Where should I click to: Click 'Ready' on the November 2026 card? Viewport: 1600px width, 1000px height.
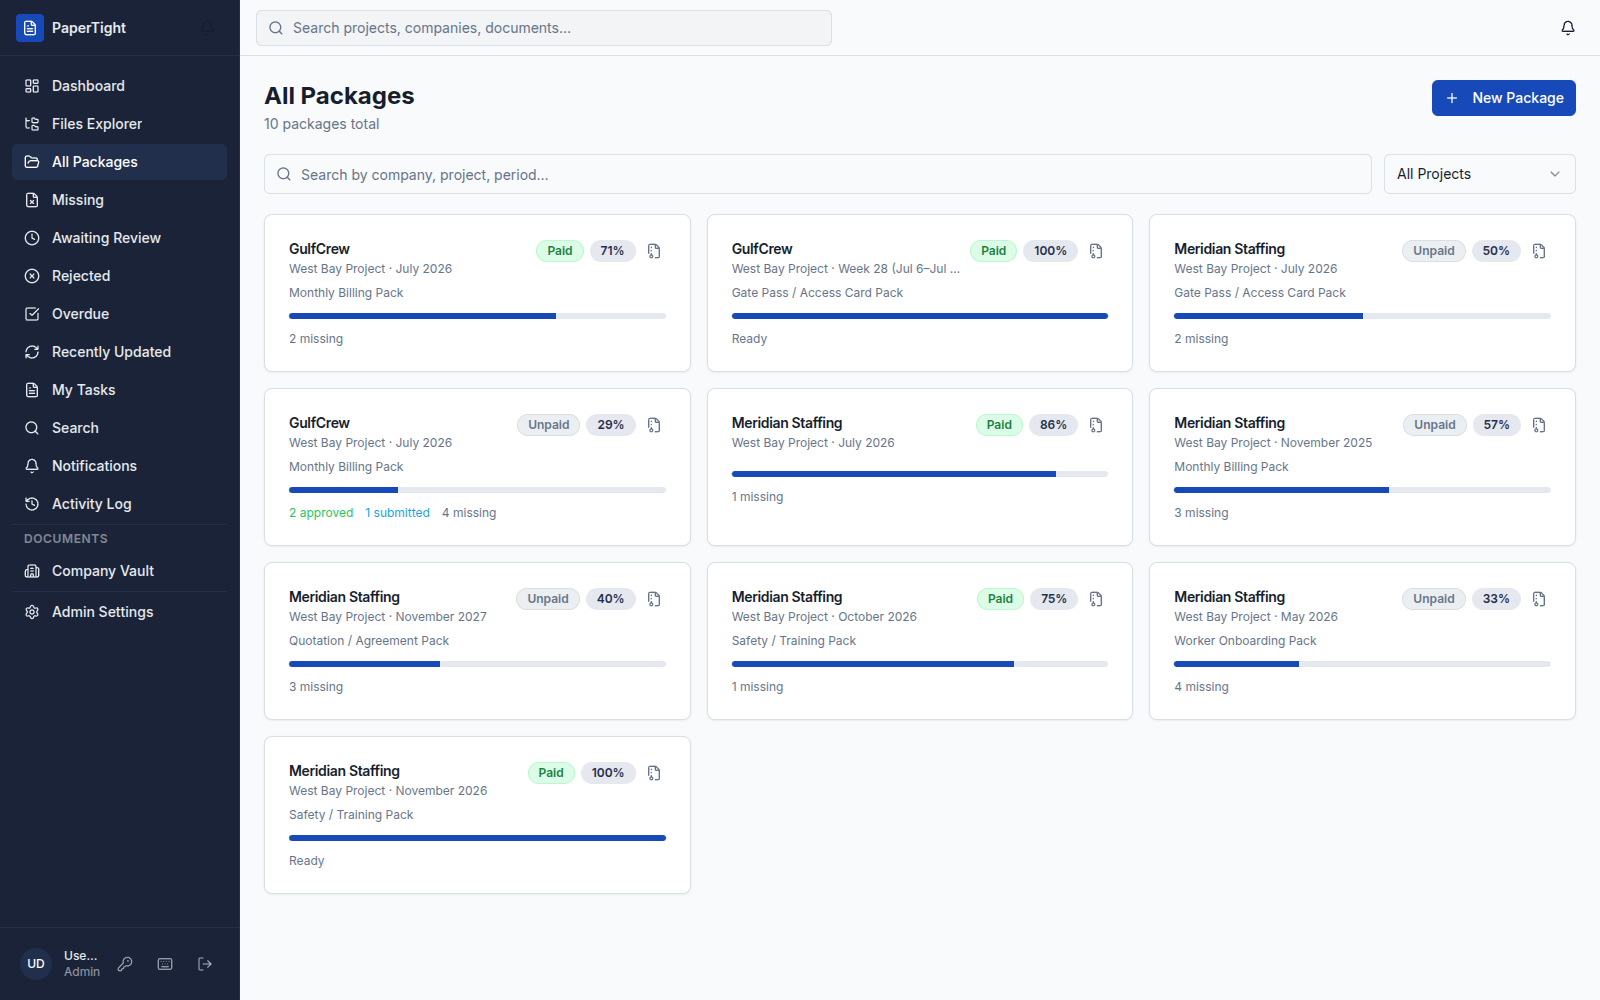click(307, 861)
